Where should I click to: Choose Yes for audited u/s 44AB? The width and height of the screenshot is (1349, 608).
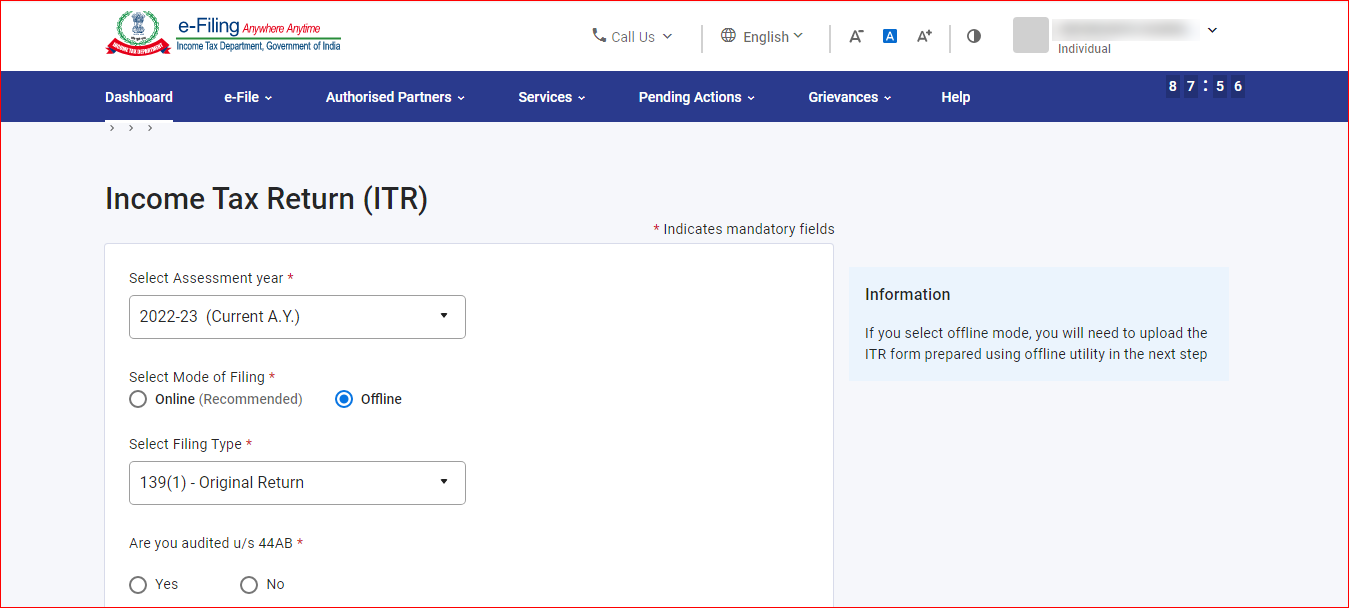(138, 585)
